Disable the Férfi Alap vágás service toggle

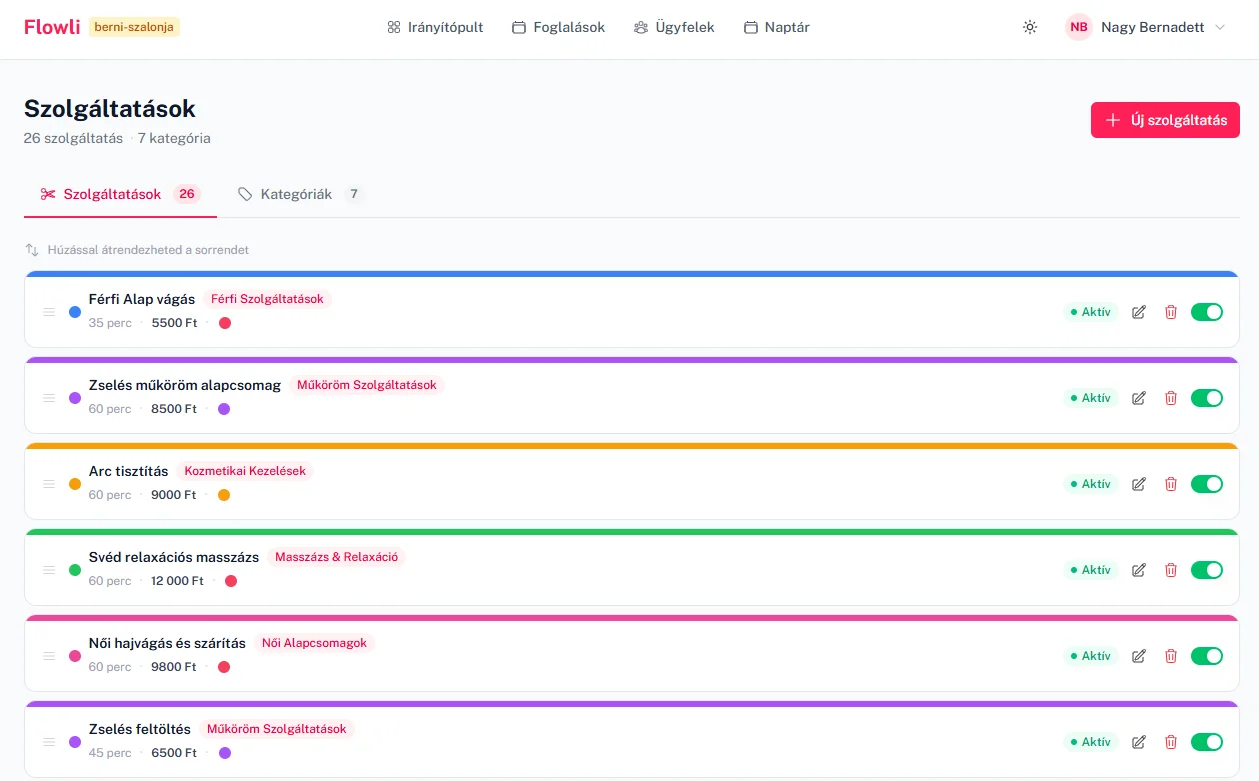tap(1207, 312)
